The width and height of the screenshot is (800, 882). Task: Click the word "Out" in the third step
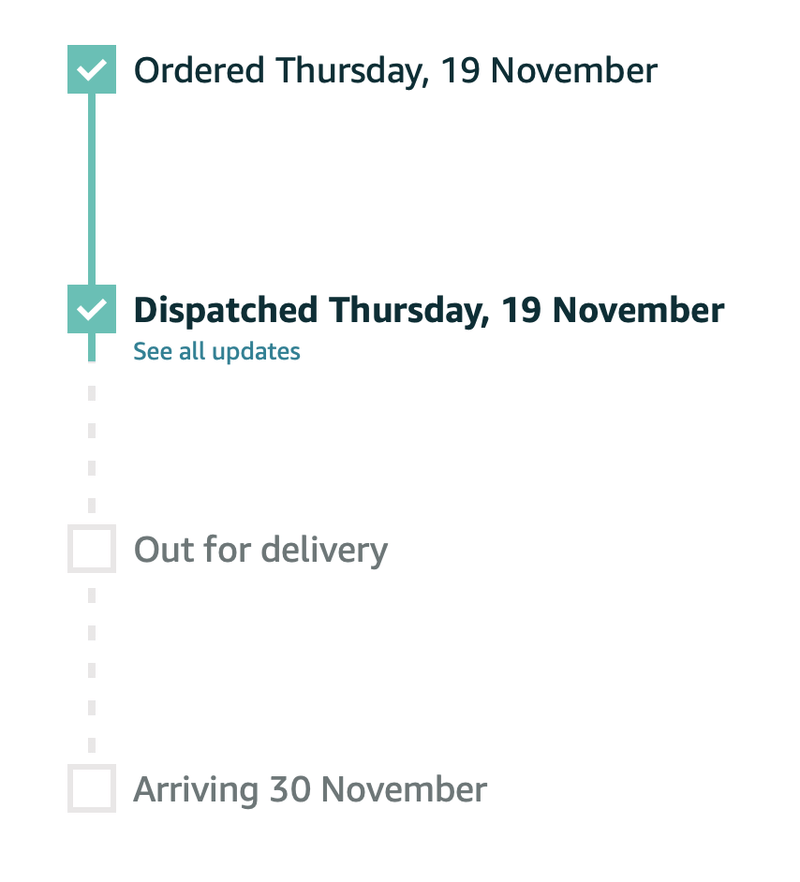tap(161, 550)
